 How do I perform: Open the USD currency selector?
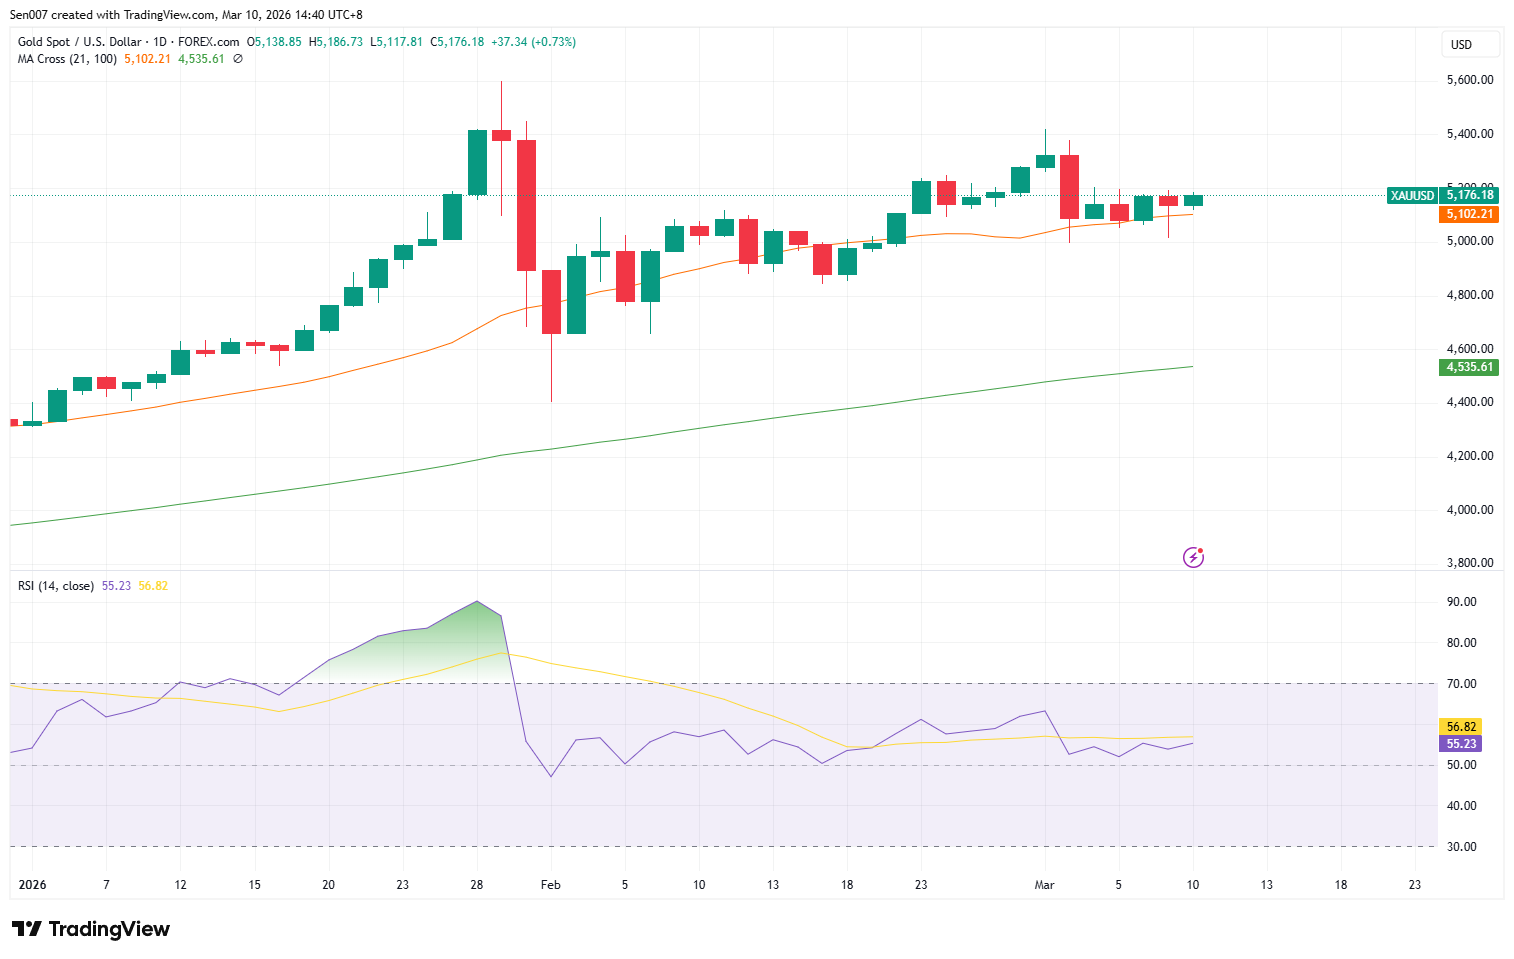tap(1469, 44)
